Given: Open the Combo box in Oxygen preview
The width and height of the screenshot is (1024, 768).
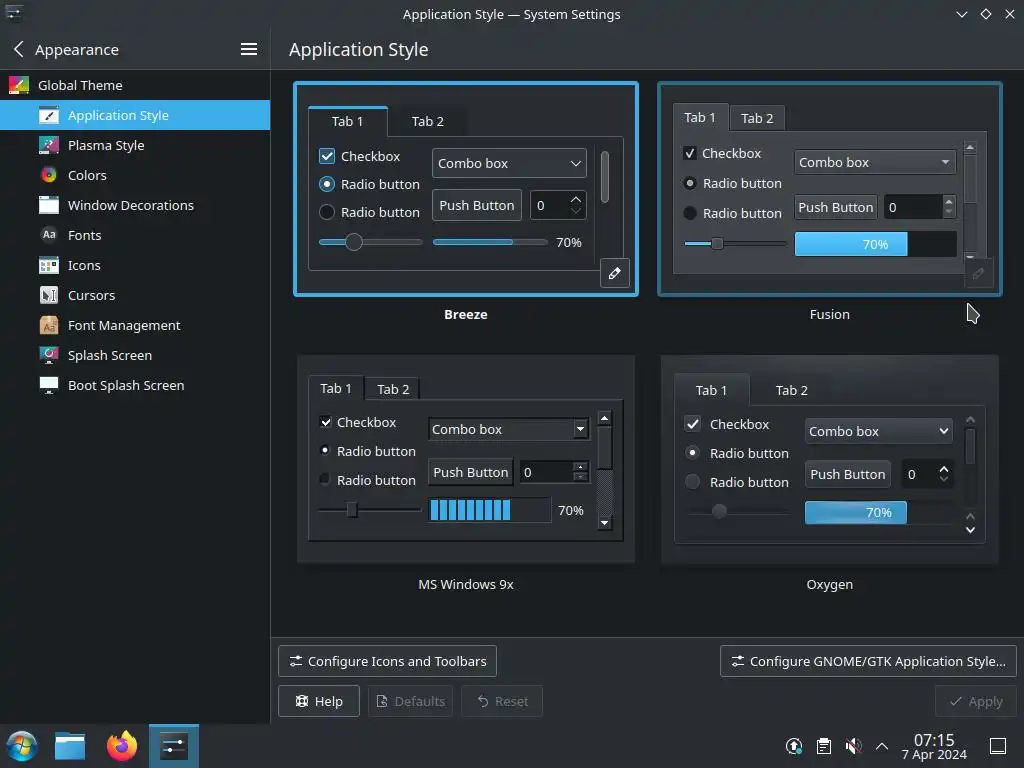Looking at the screenshot, I should 878,431.
